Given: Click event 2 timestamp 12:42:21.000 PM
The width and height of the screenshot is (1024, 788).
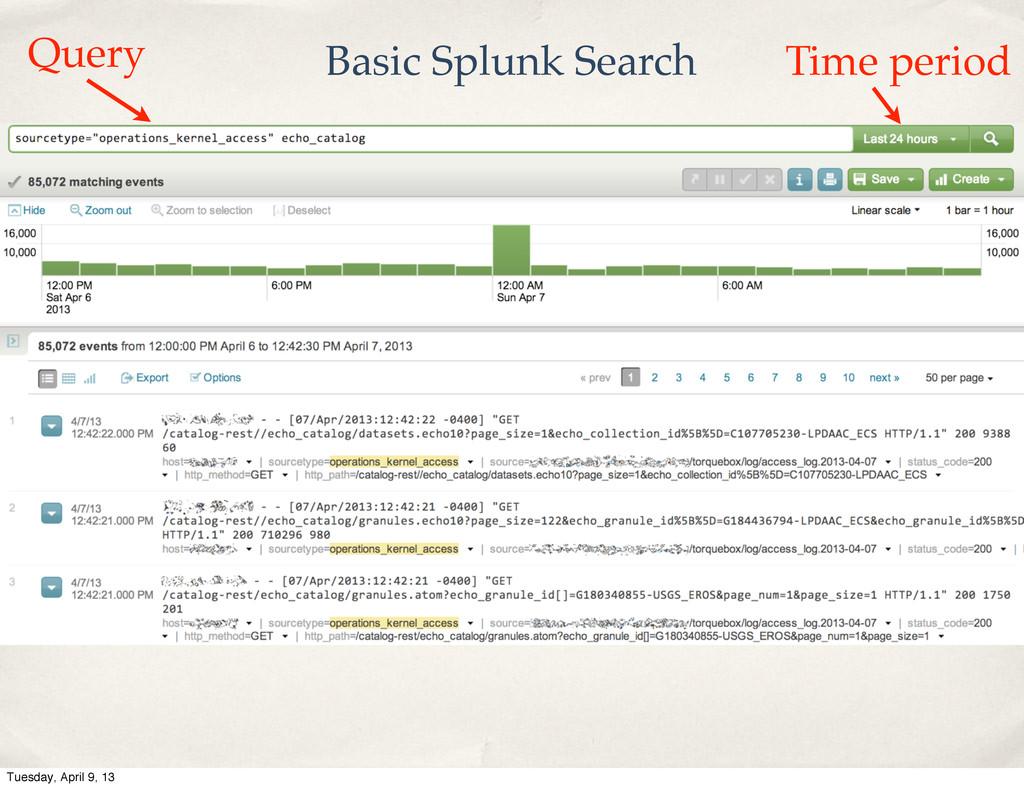Looking at the screenshot, I should (x=112, y=520).
